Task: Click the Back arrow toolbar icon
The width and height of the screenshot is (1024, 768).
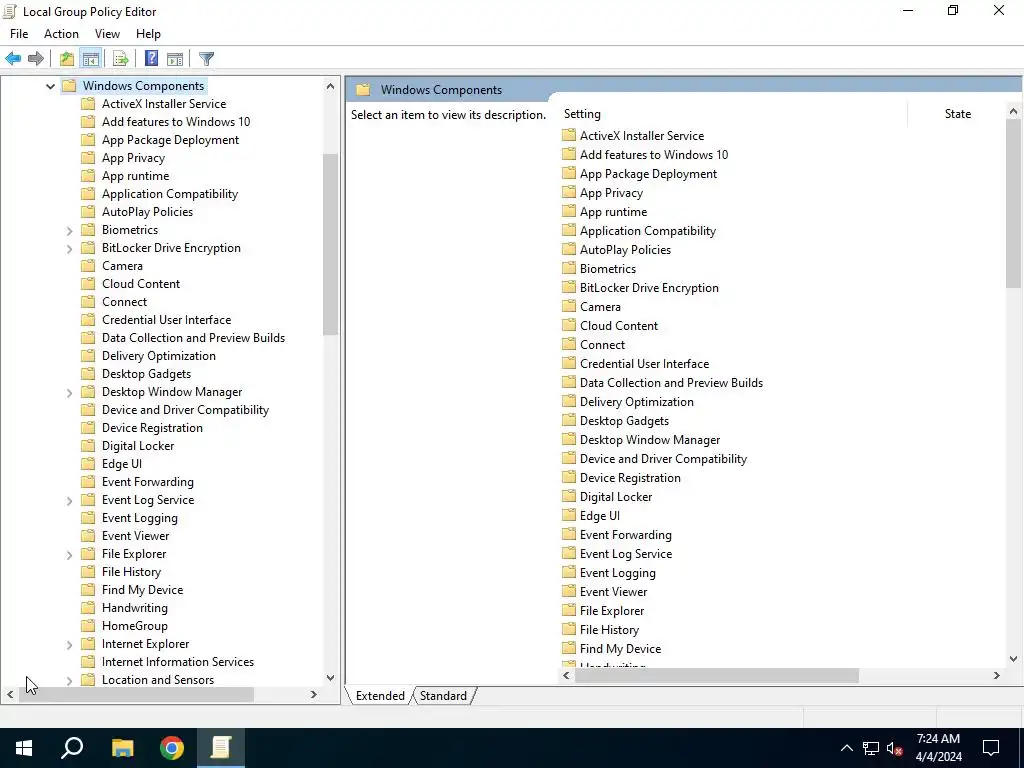Action: point(13,59)
